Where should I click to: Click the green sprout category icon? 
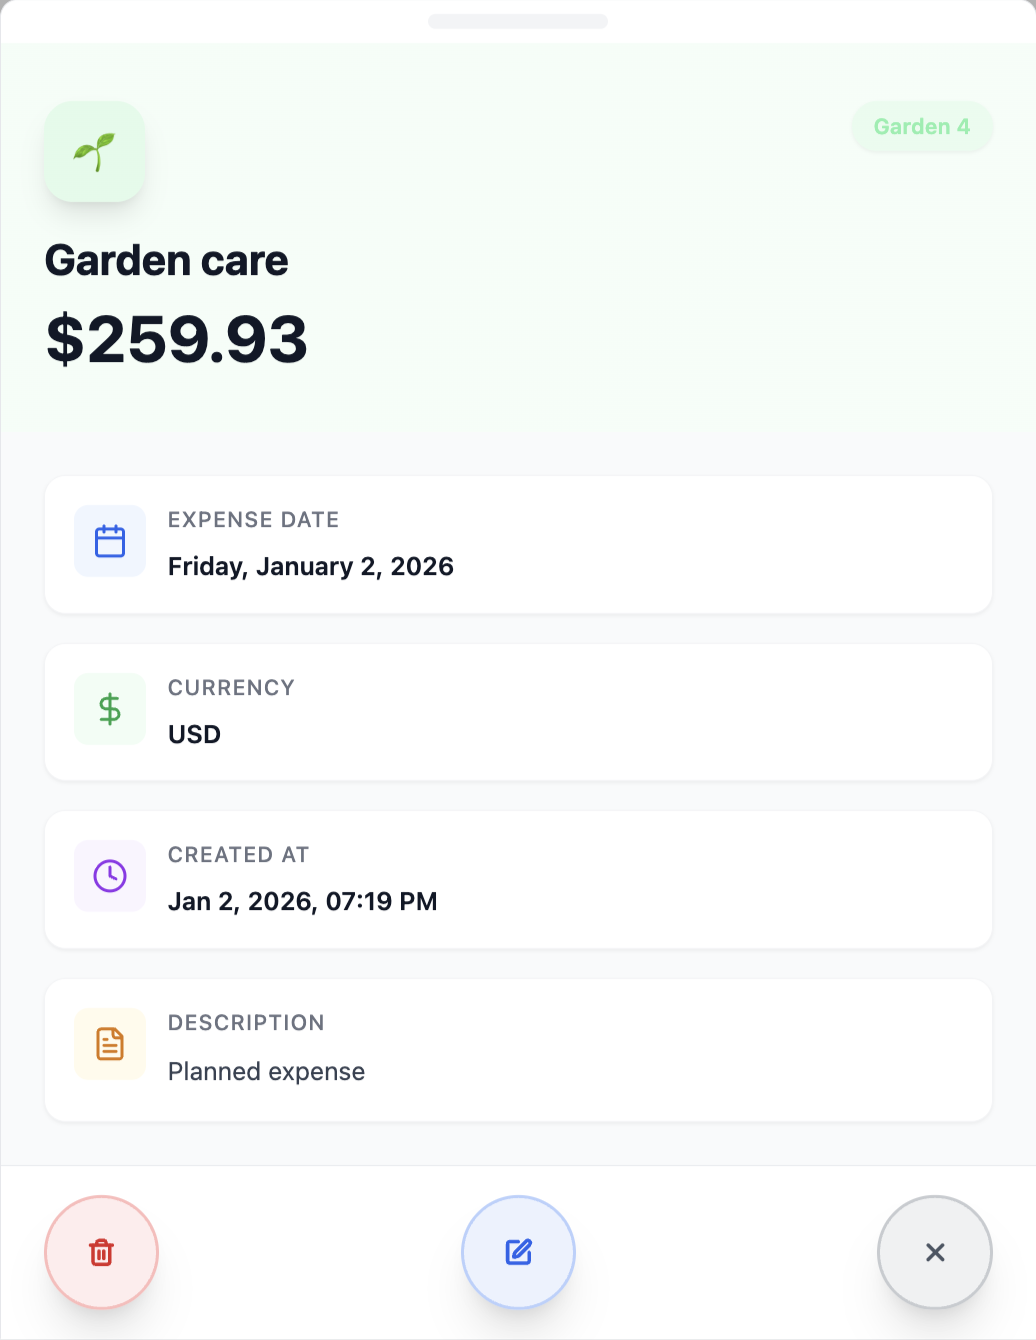(94, 151)
